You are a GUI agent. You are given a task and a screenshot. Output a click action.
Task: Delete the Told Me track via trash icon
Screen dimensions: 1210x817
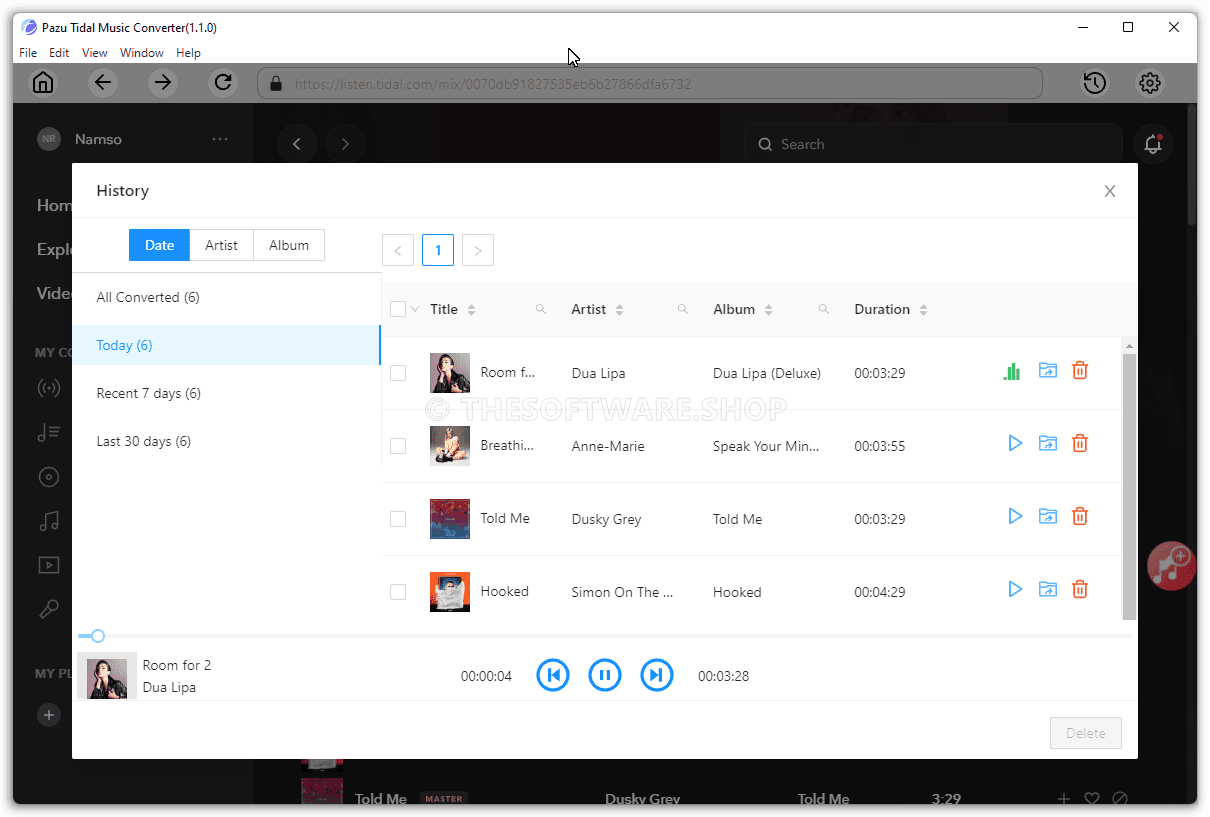tap(1080, 516)
